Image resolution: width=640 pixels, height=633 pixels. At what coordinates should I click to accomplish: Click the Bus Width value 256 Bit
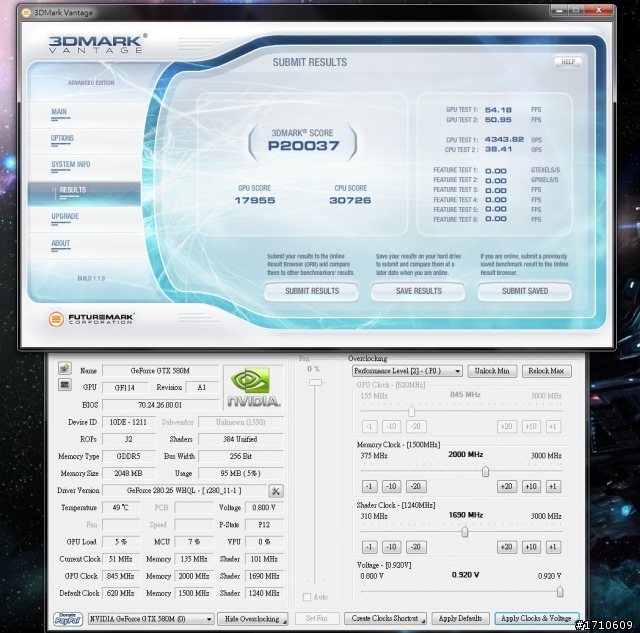[241, 456]
